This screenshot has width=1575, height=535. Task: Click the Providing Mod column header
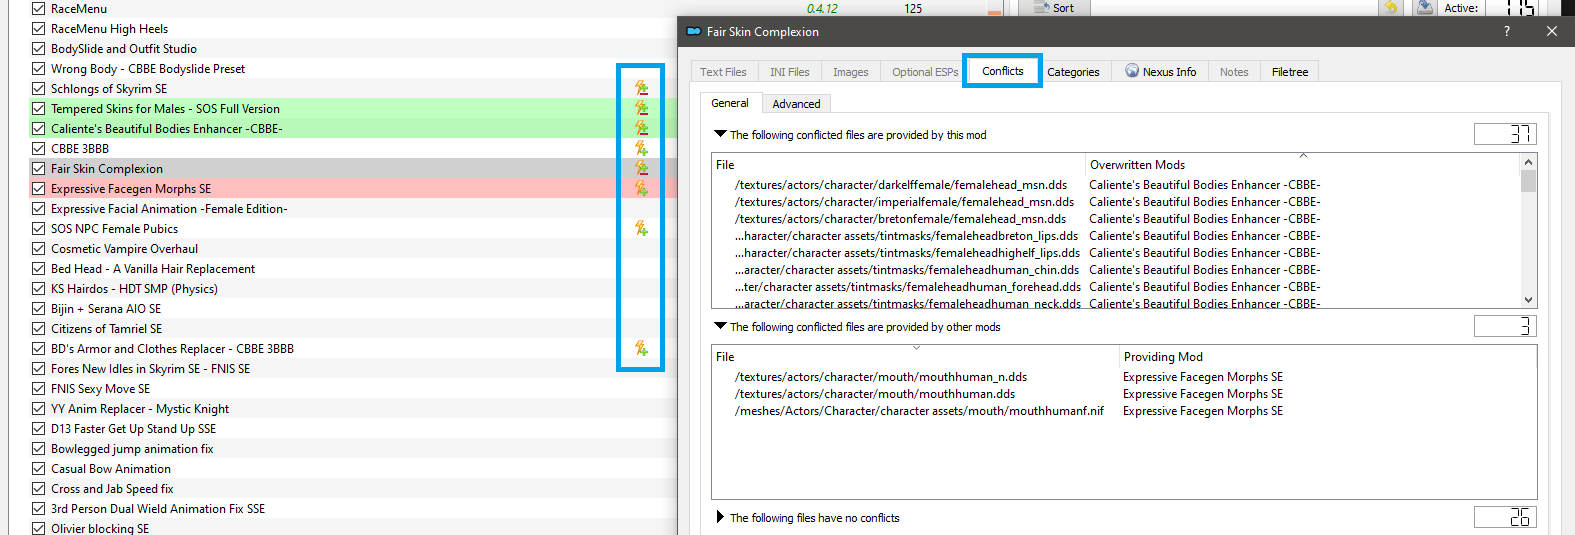tap(1328, 357)
